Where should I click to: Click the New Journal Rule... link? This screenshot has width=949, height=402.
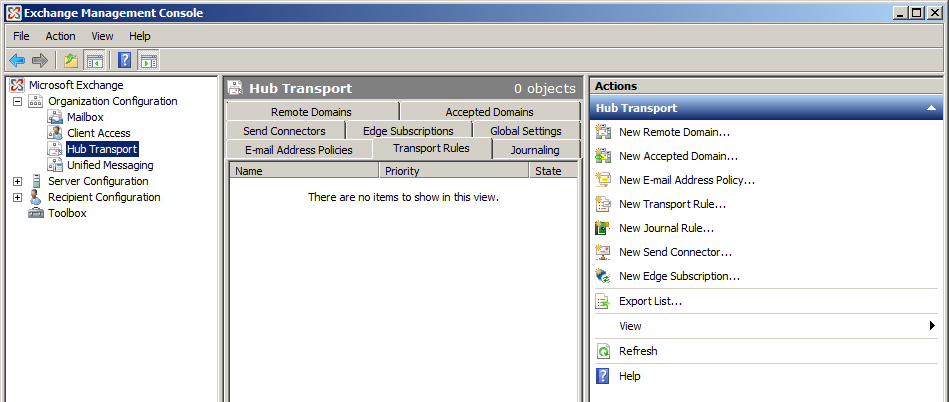pyautogui.click(x=666, y=228)
